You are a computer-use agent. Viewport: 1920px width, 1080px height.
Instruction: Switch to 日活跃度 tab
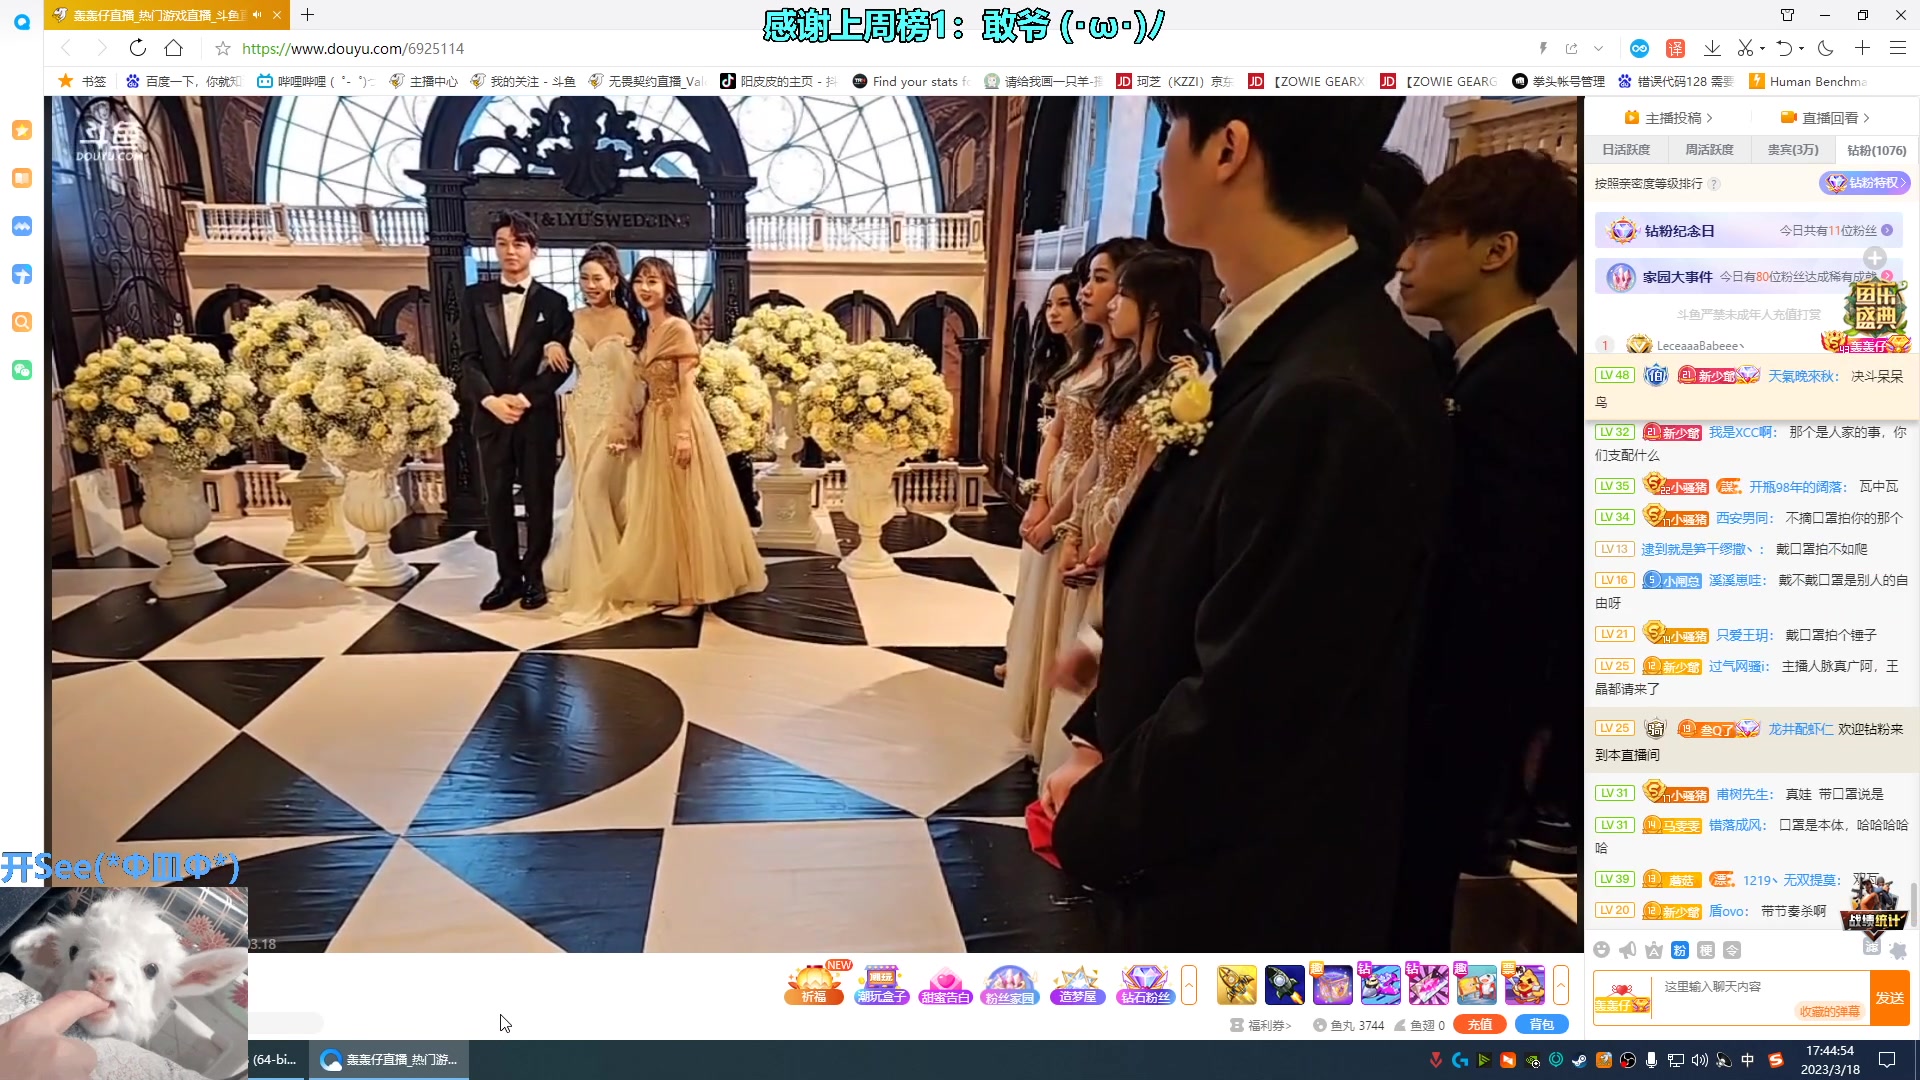[x=1626, y=150]
